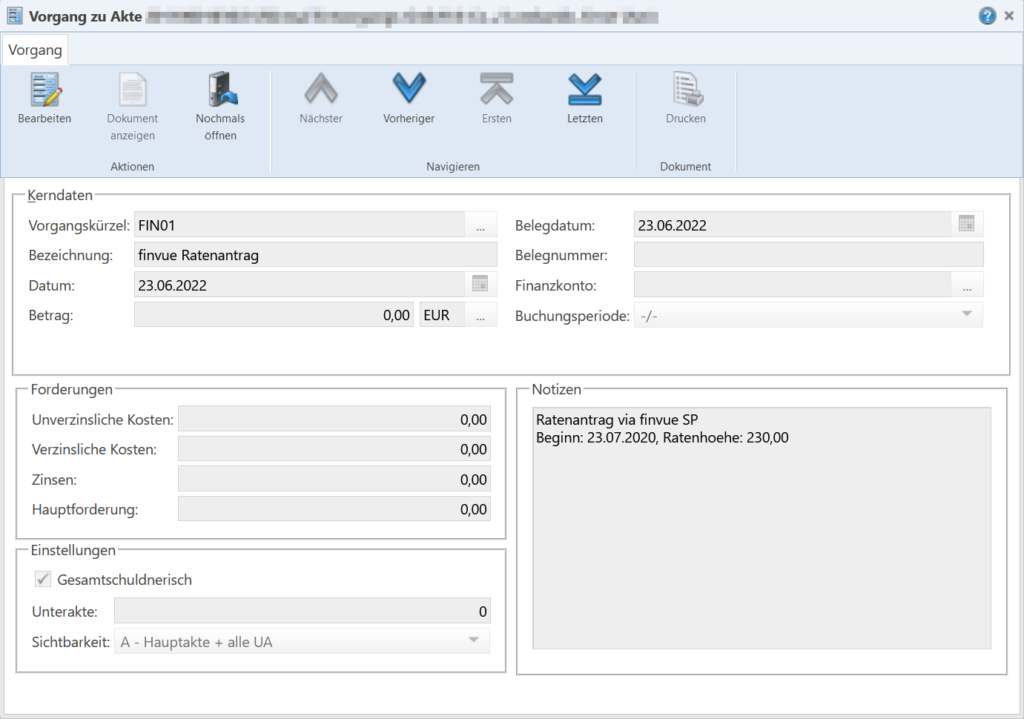The image size is (1024, 719).
Task: Click Nochmals öffnen icon
Action: click(220, 90)
